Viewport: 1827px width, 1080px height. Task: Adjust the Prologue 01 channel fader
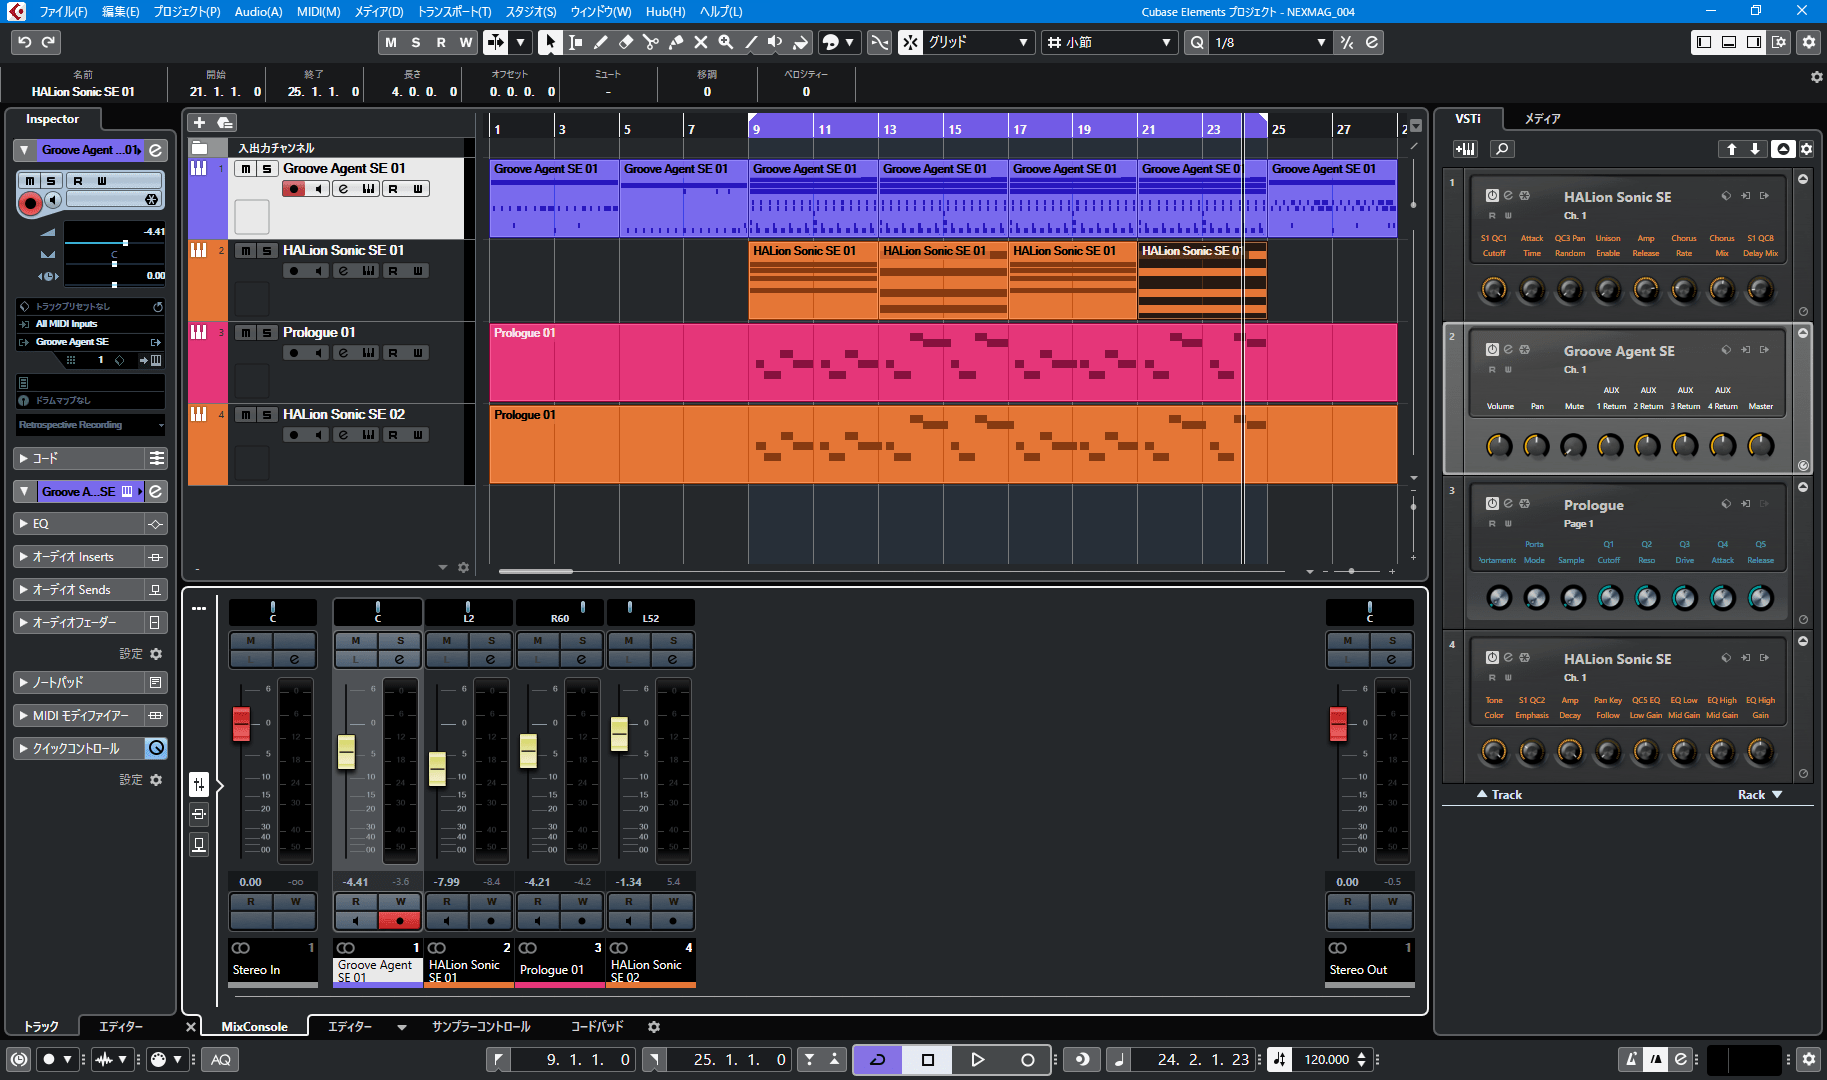(528, 750)
